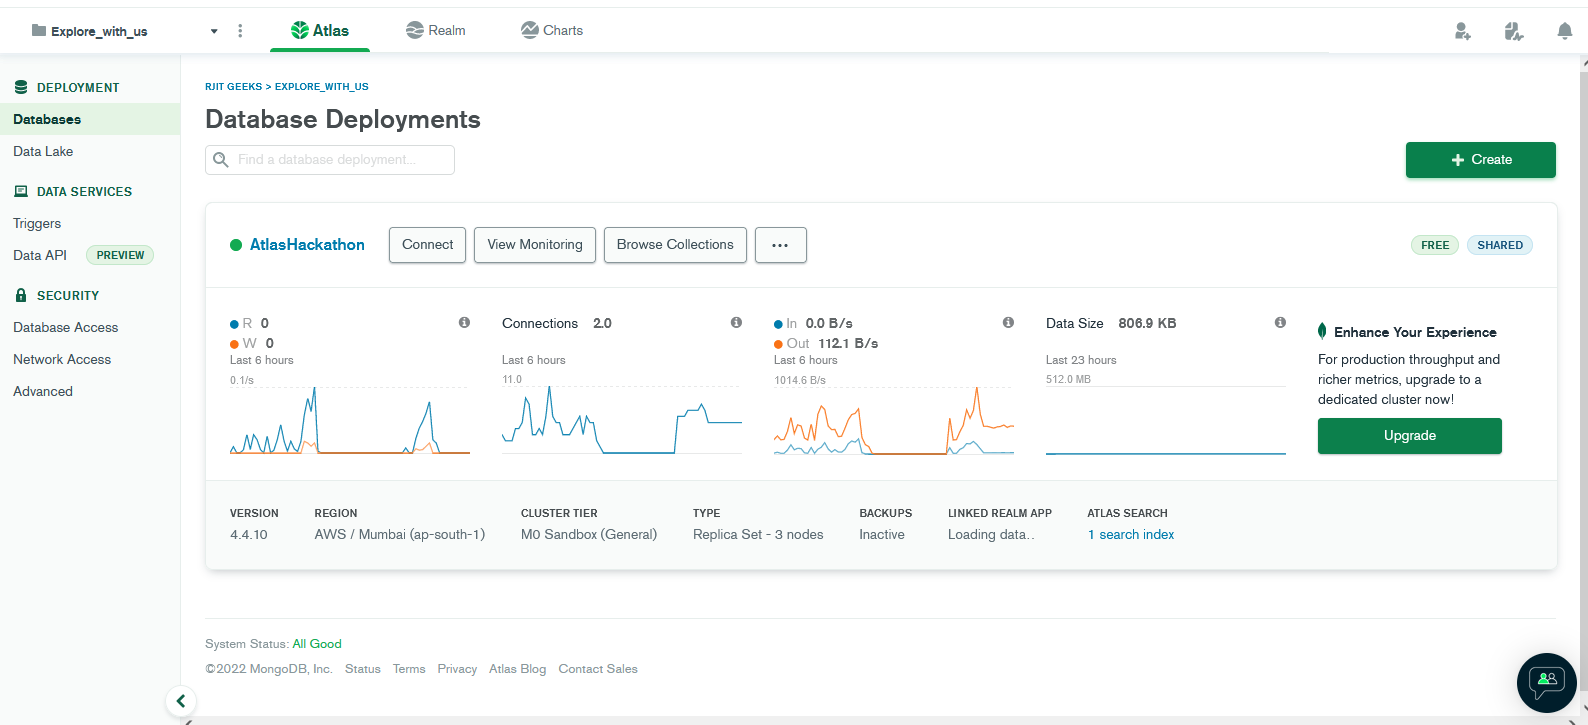Open the support chat bubble

(x=1547, y=682)
